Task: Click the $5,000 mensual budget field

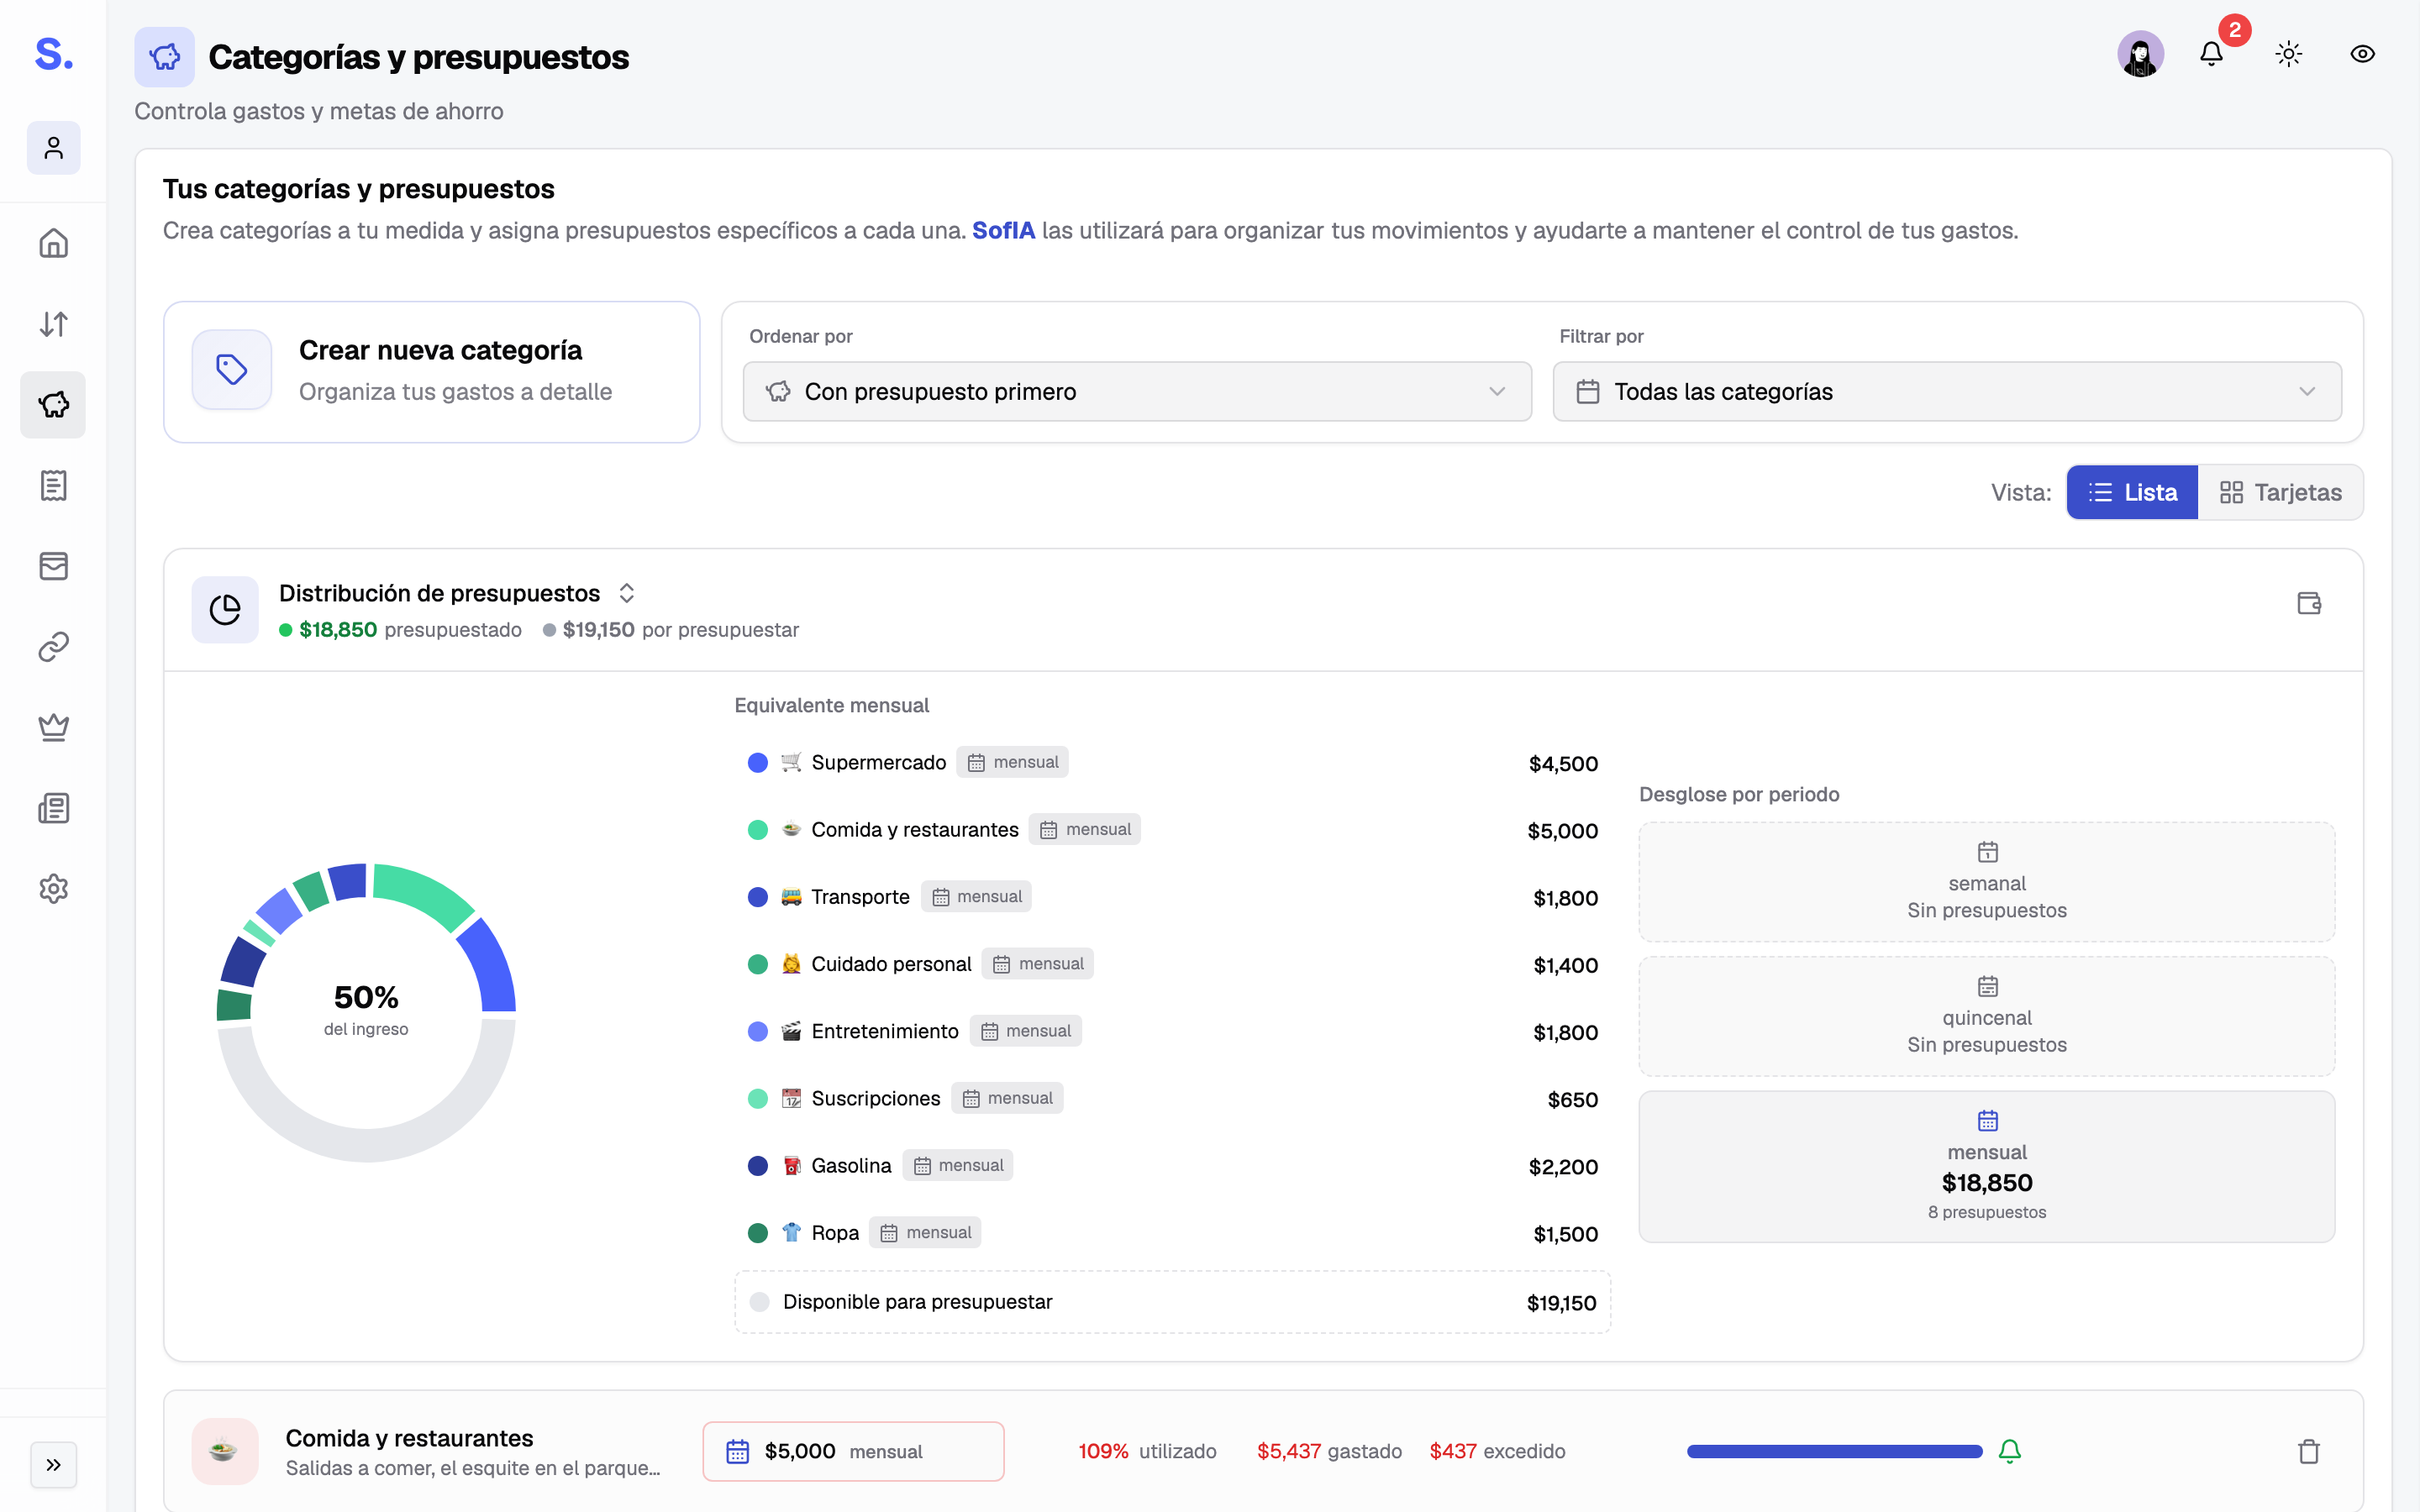Action: [853, 1451]
